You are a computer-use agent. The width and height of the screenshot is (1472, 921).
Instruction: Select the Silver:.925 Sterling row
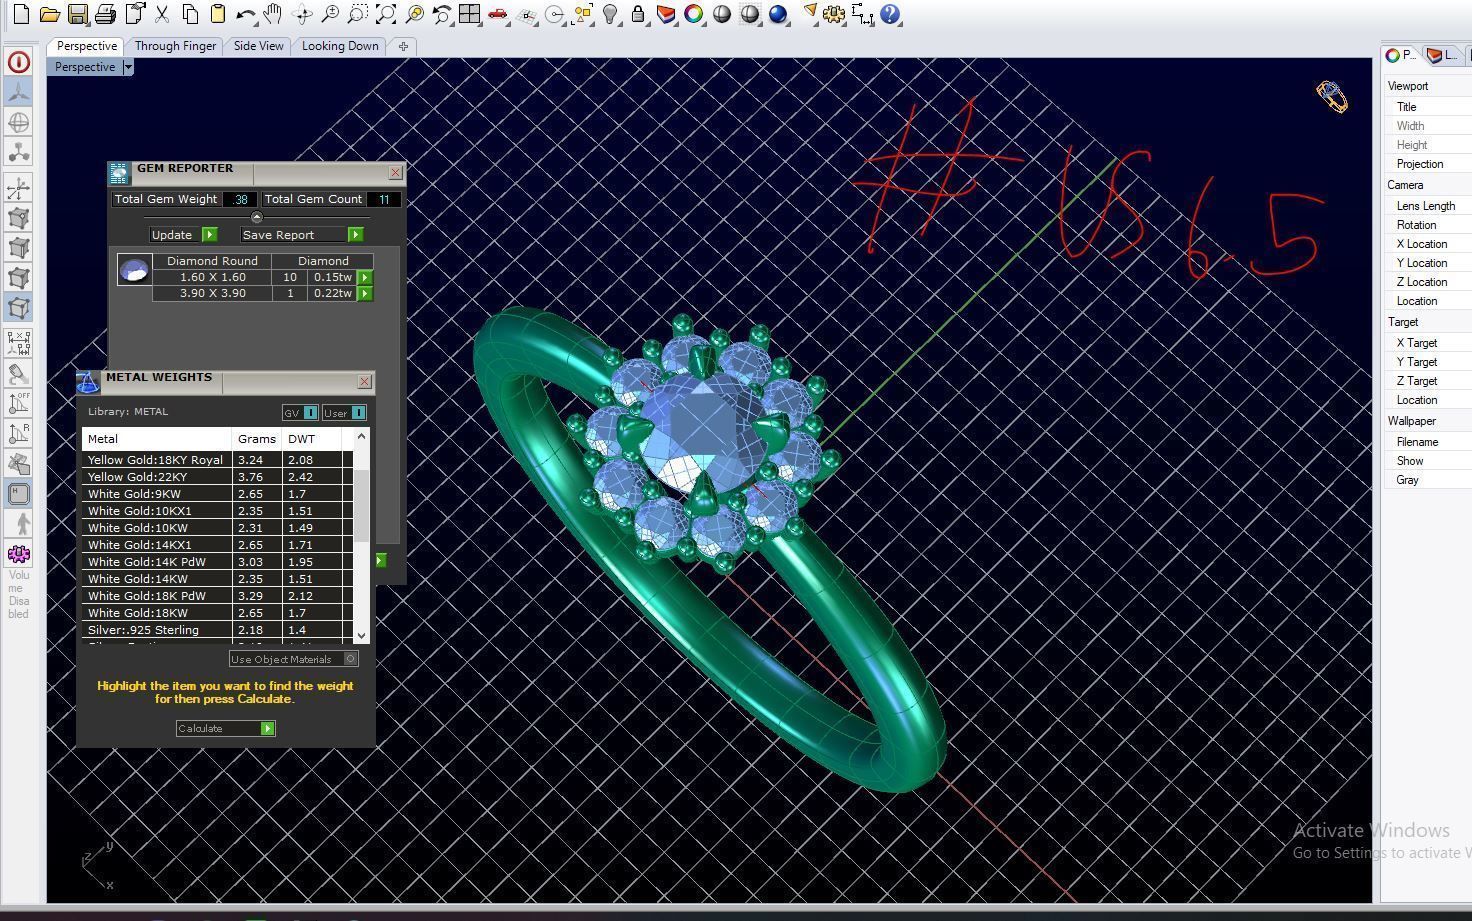tap(217, 630)
